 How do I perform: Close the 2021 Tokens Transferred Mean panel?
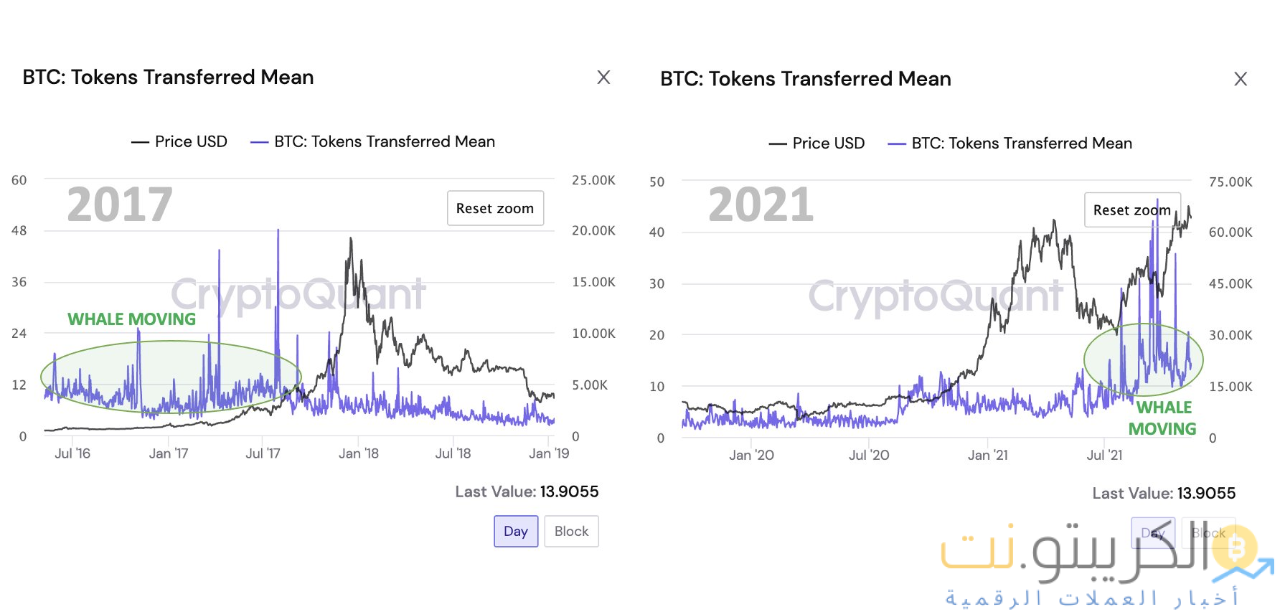coord(1241,79)
